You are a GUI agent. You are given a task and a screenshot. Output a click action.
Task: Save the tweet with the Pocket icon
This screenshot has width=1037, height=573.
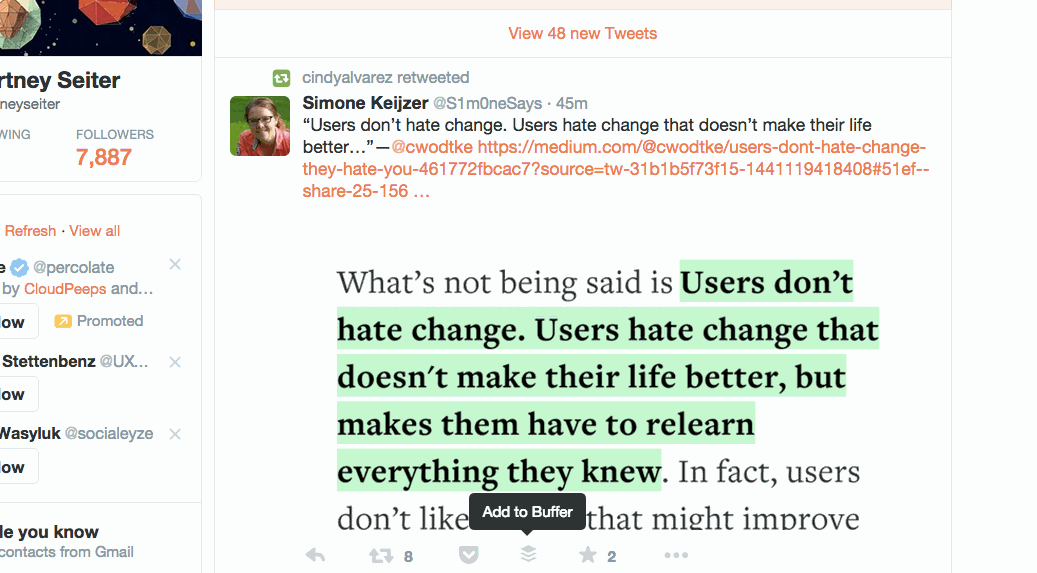tap(469, 554)
